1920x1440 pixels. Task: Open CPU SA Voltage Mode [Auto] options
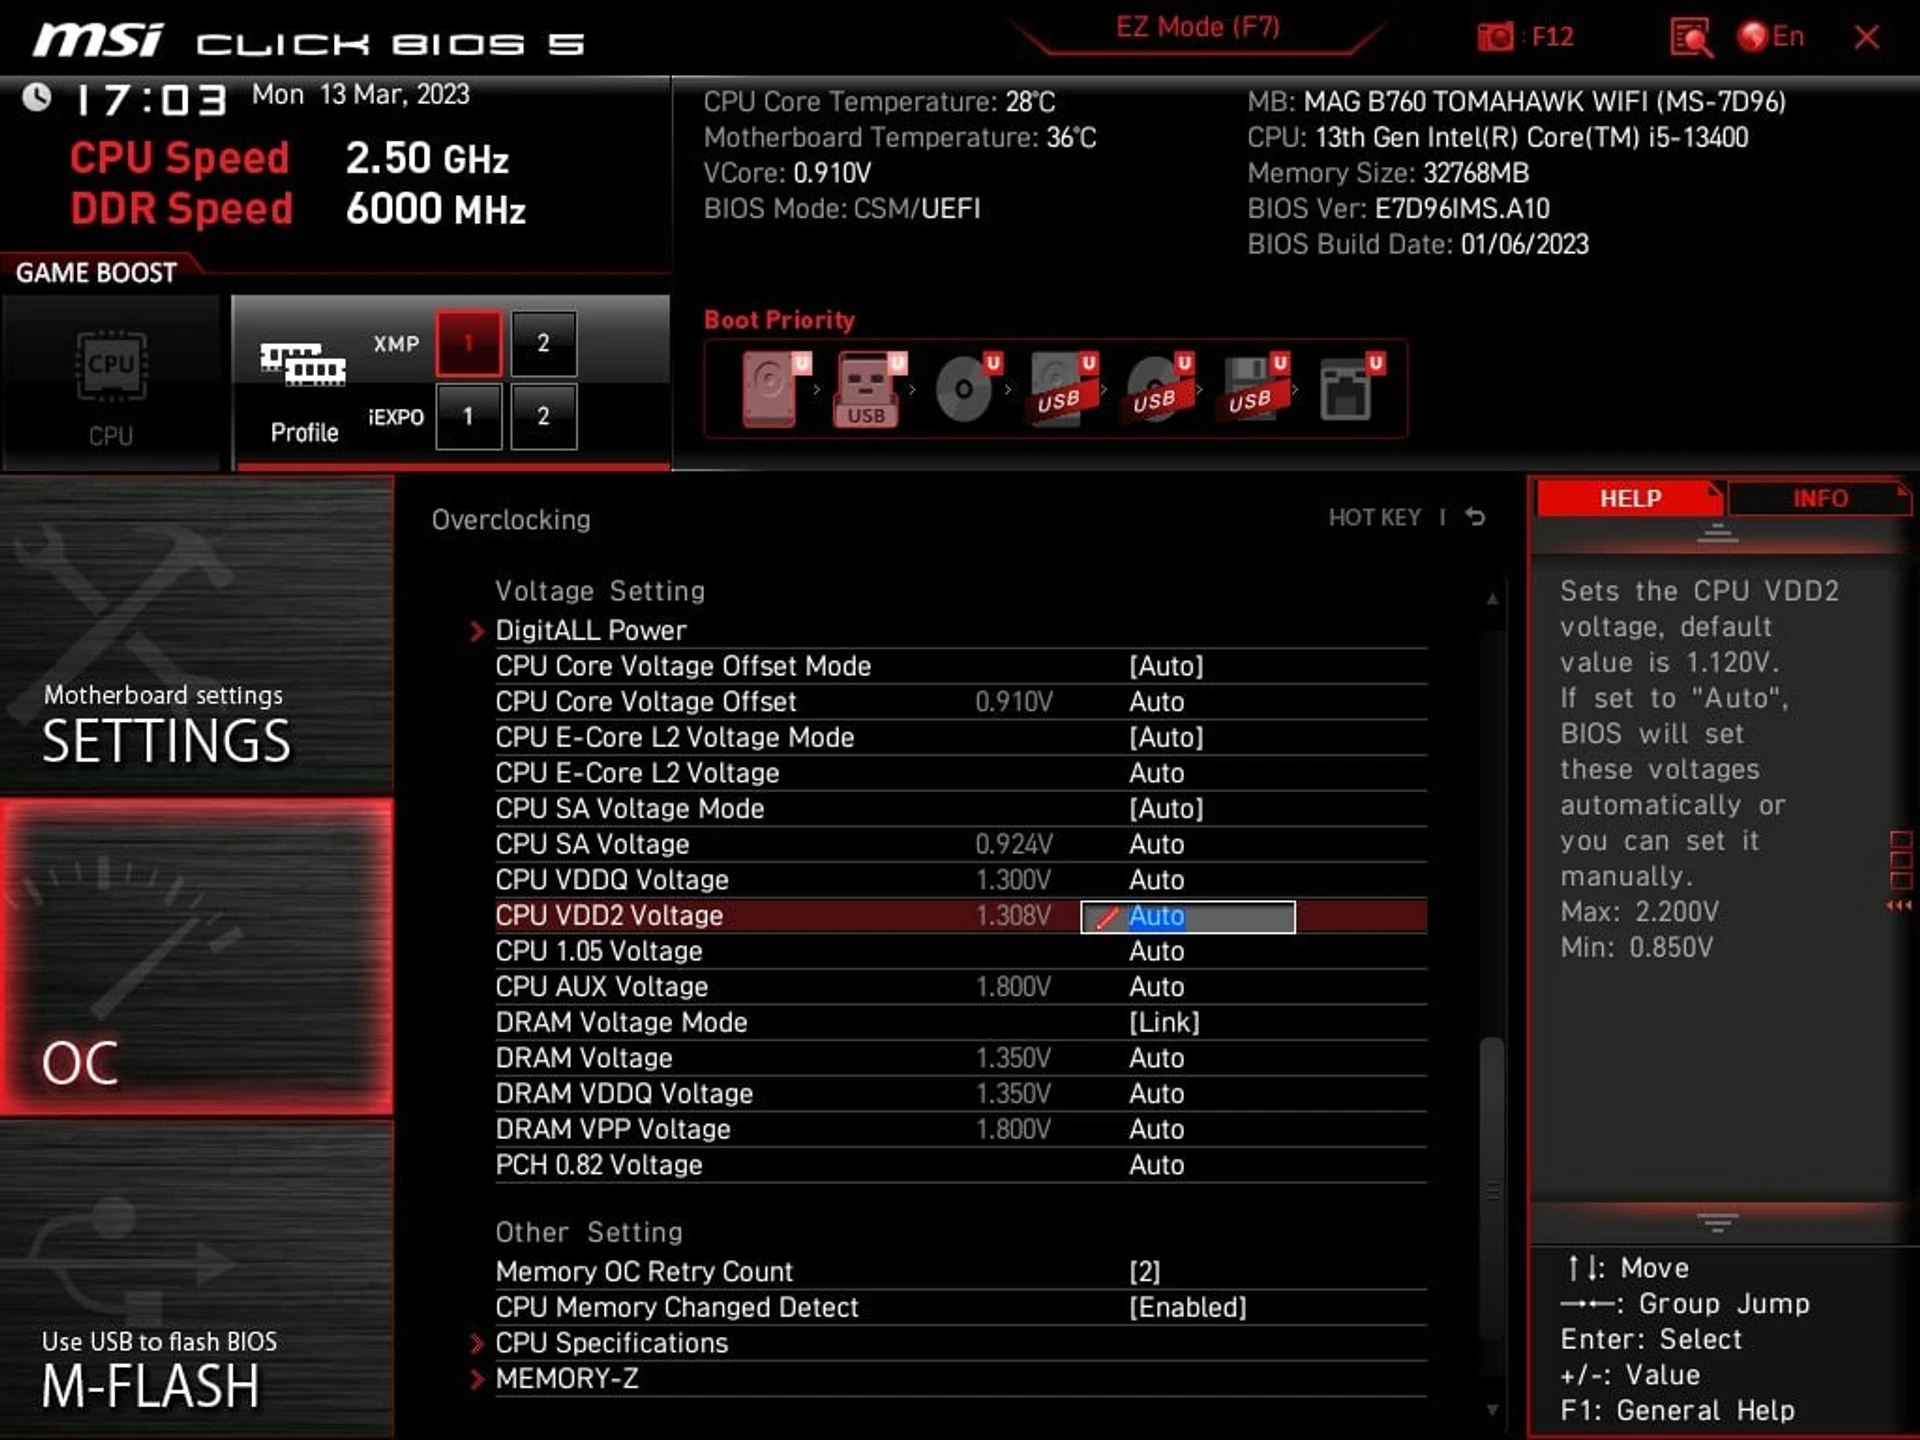[1166, 808]
